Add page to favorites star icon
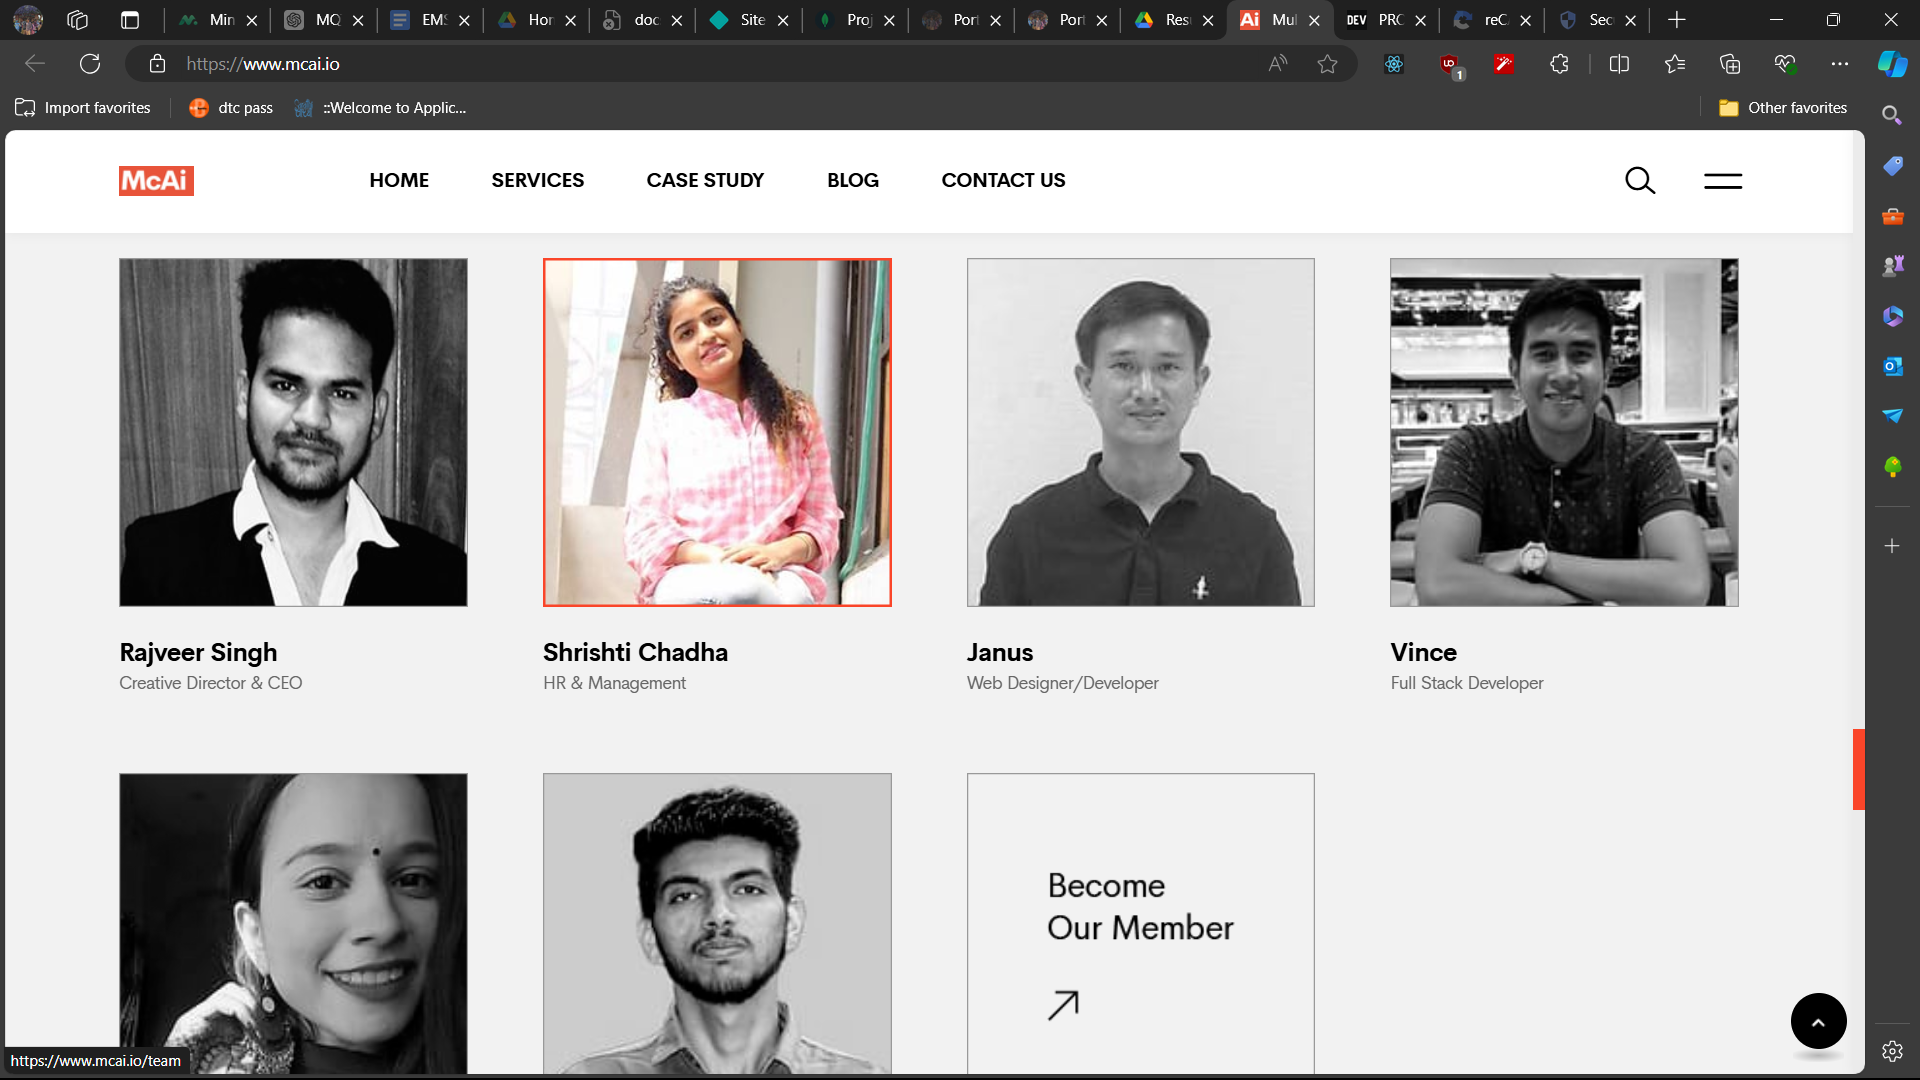The height and width of the screenshot is (1080, 1920). pyautogui.click(x=1327, y=64)
